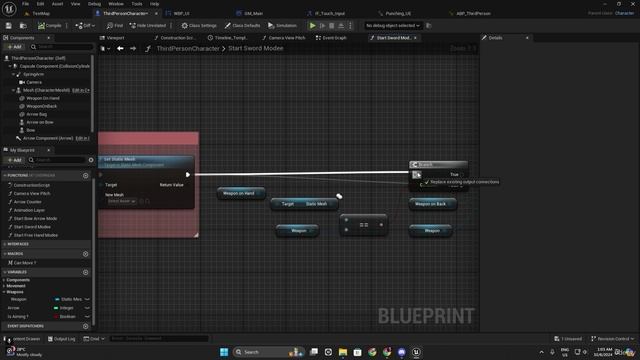Screen dimensions: 640x360
Task: Close the Details panel tab
Action: (x=527, y=38)
